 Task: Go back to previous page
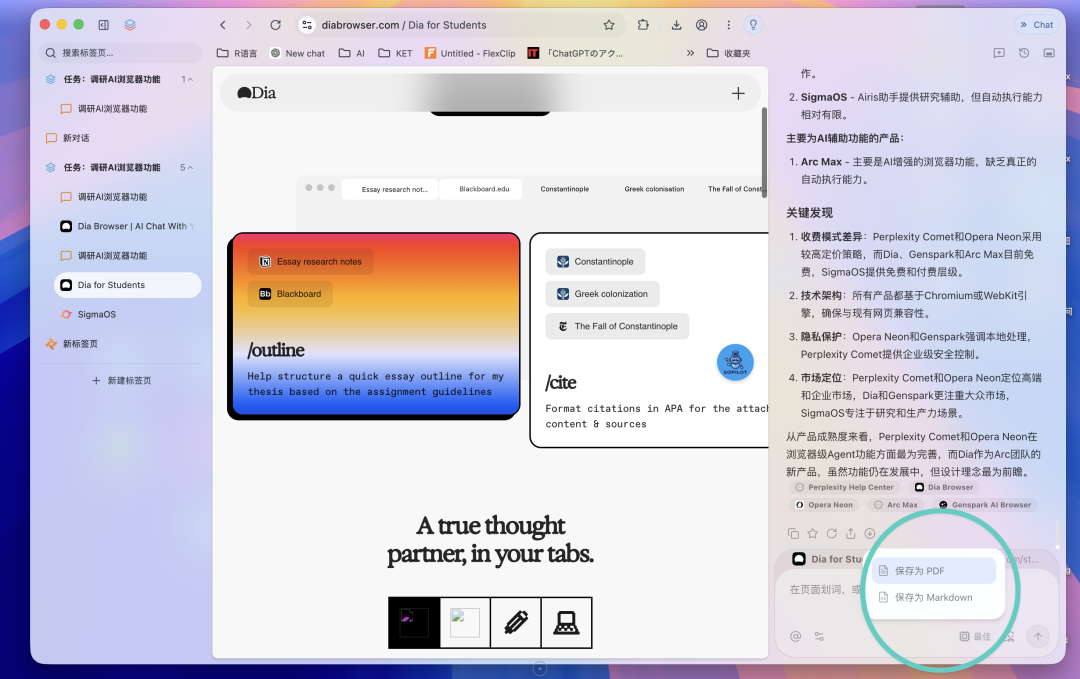[222, 25]
